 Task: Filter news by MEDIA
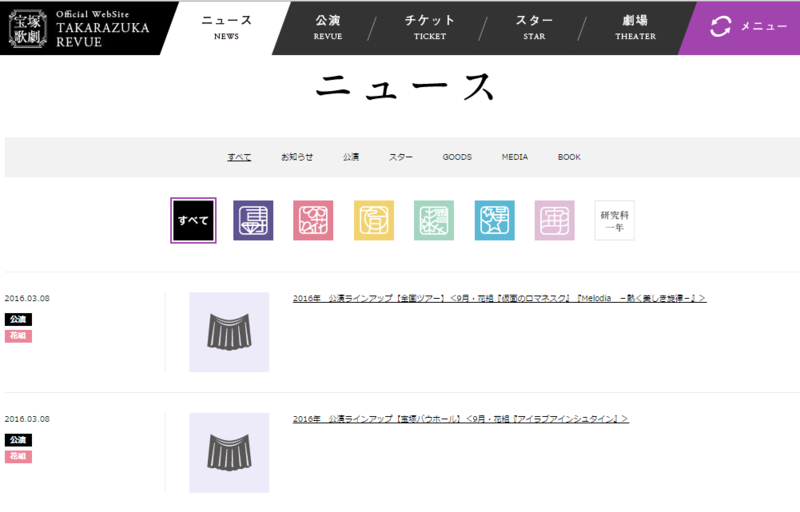[515, 157]
